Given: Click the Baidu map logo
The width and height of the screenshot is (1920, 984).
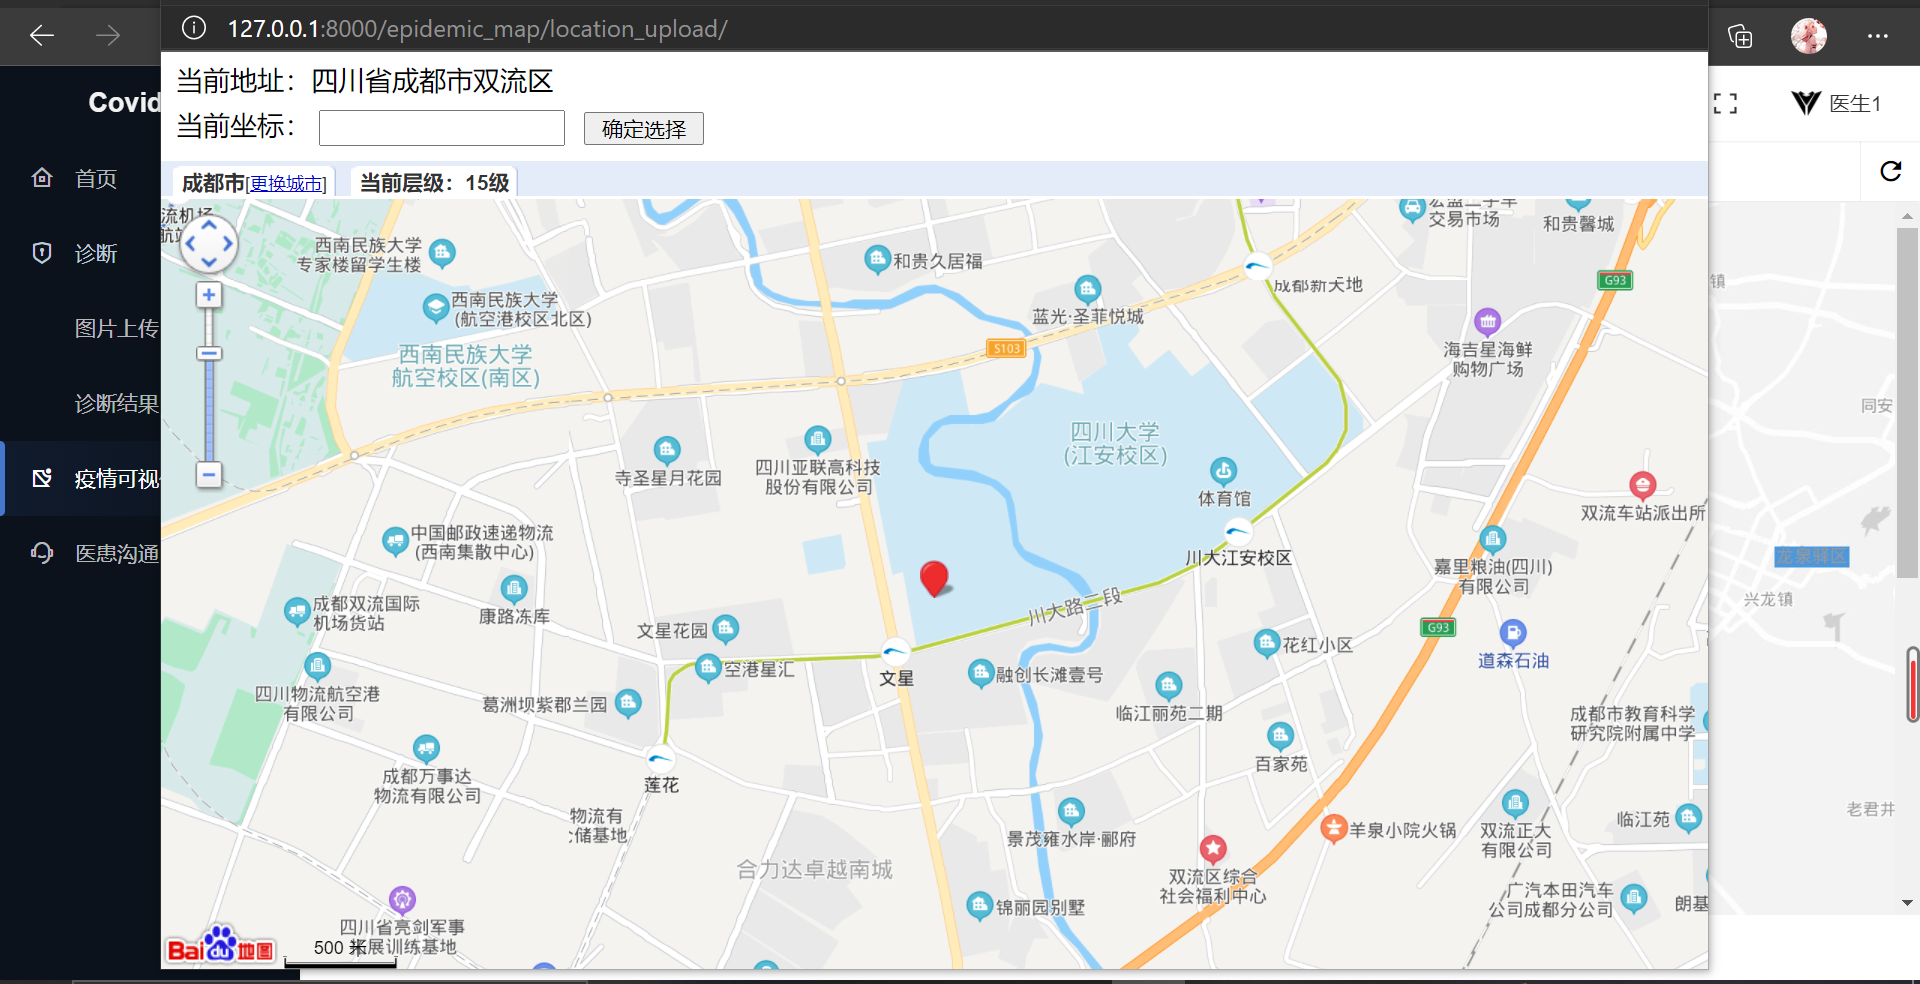Looking at the screenshot, I should click(220, 945).
